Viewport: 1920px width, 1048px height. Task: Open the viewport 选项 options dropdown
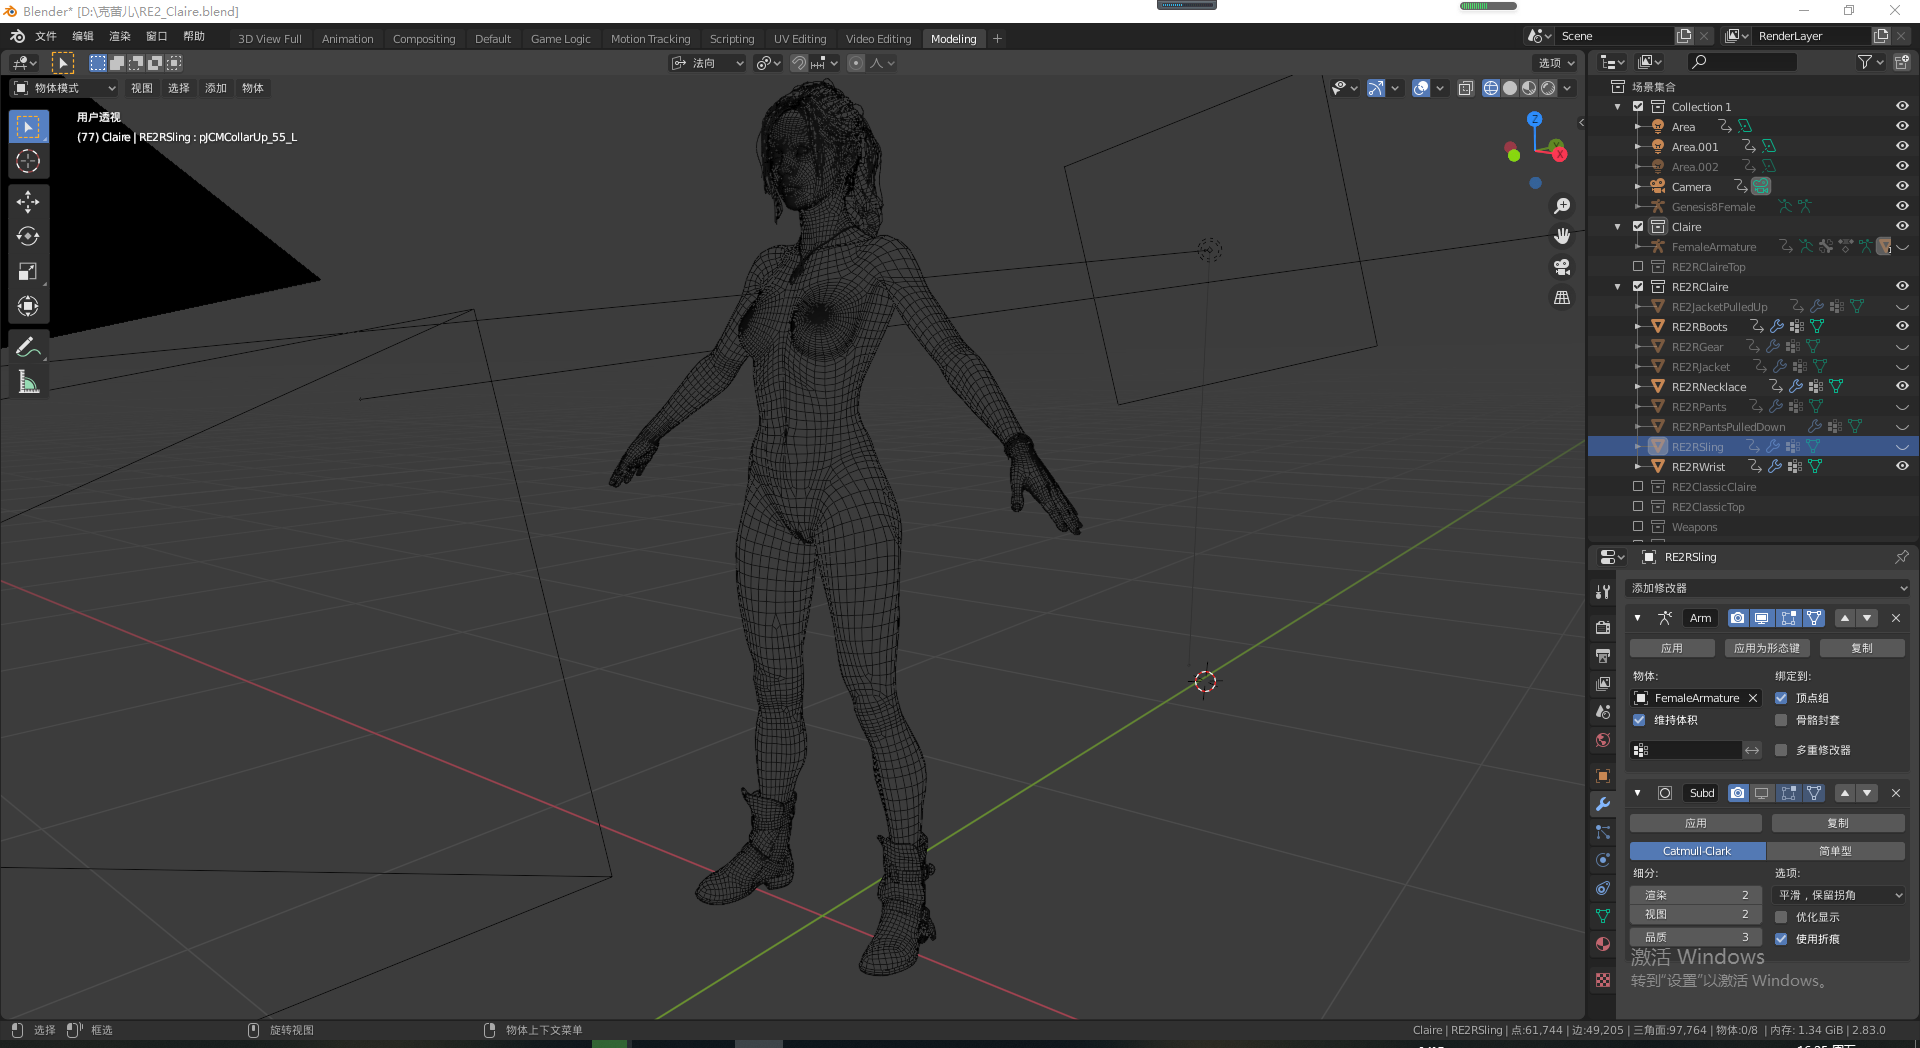pyautogui.click(x=1557, y=63)
